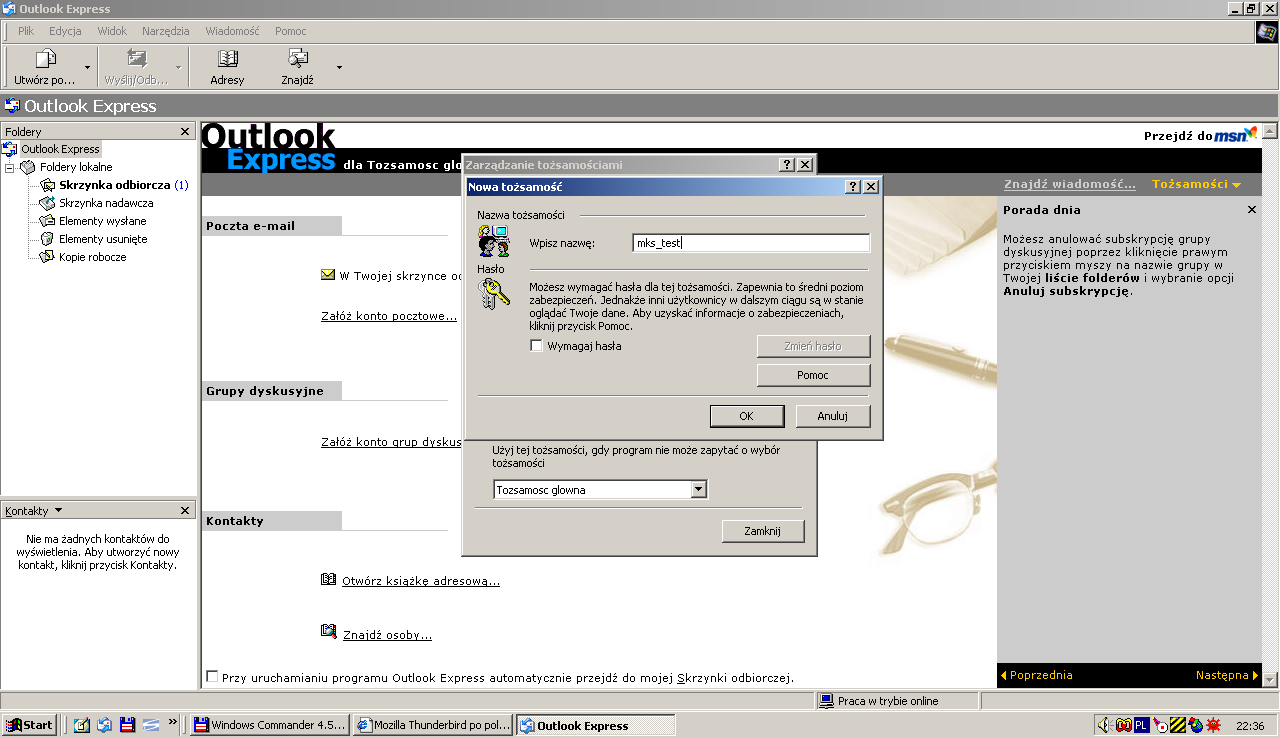Viewport: 1280px width, 738px height.
Task: Close the Porada dnia tip panel
Action: point(1252,210)
